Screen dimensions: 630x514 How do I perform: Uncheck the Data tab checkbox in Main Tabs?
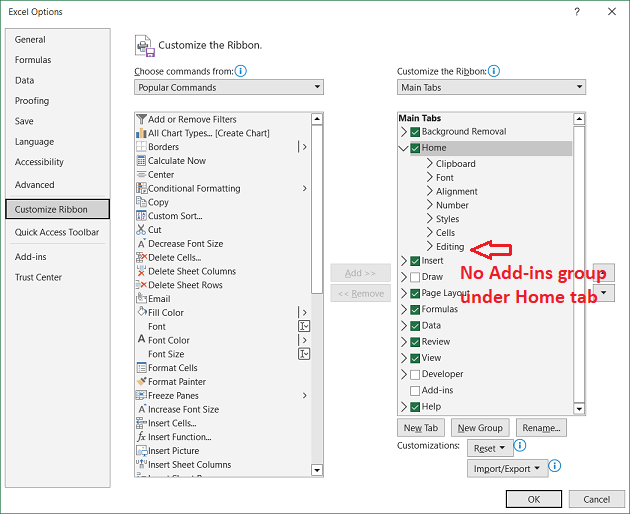tap(415, 326)
